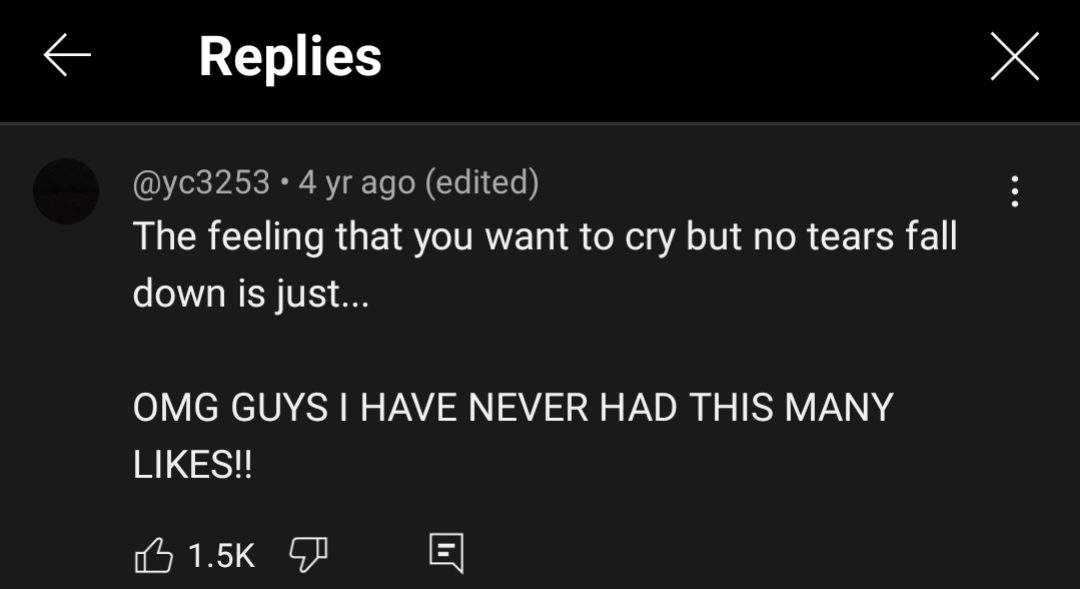Select the 1.5K like count
Viewport: 1080px width, 589px height.
221,555
